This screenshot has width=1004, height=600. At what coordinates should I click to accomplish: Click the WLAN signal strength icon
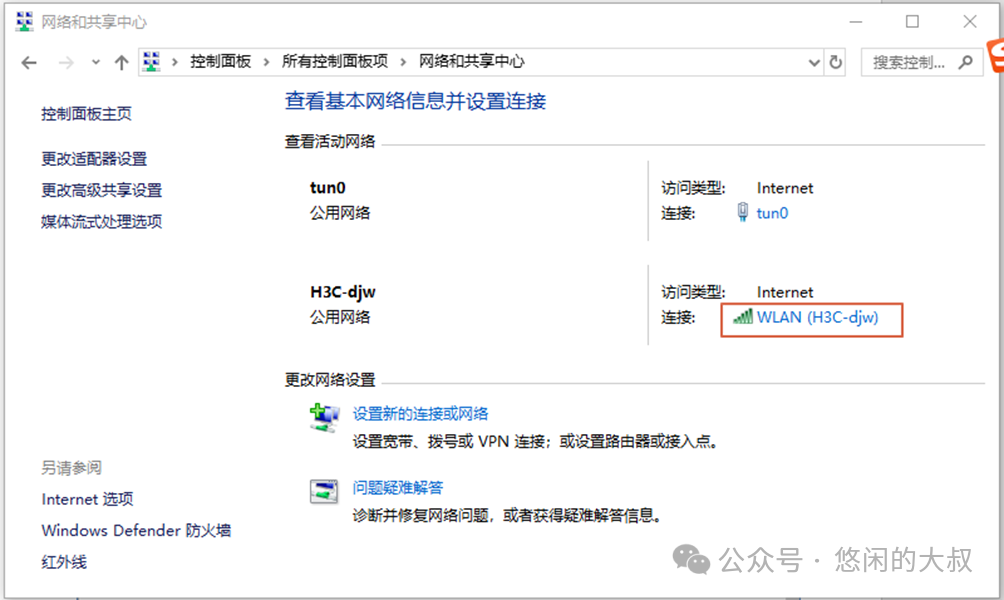[743, 316]
